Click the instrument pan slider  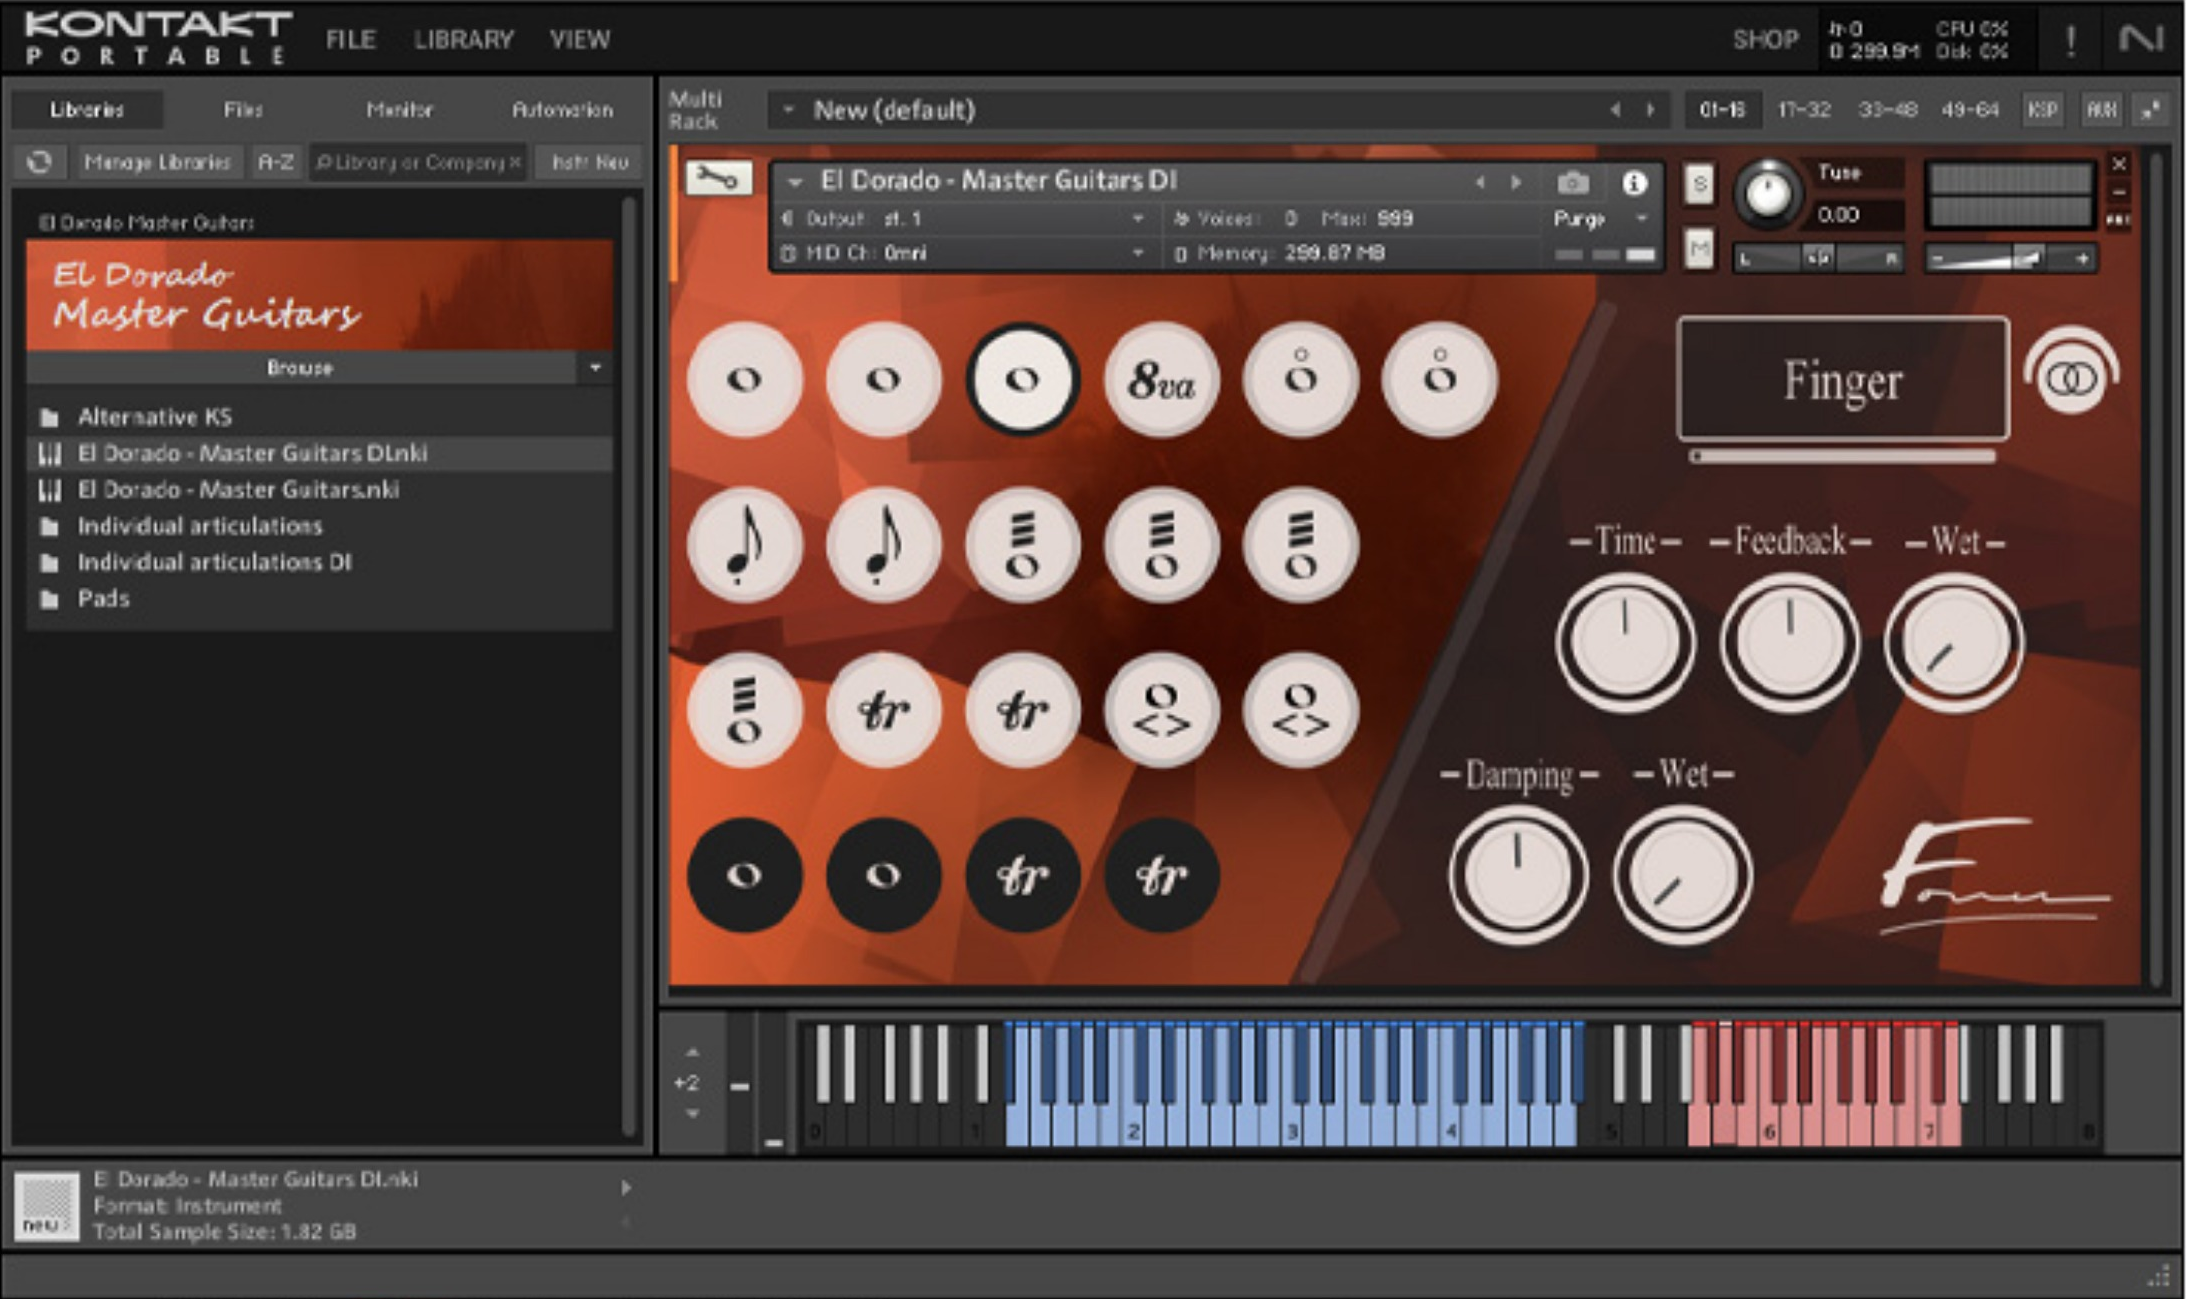point(1818,259)
